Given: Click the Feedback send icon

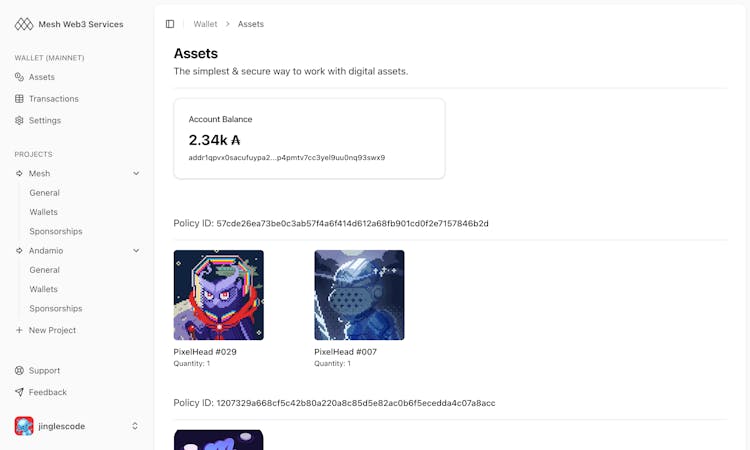Looking at the screenshot, I should coord(19,393).
